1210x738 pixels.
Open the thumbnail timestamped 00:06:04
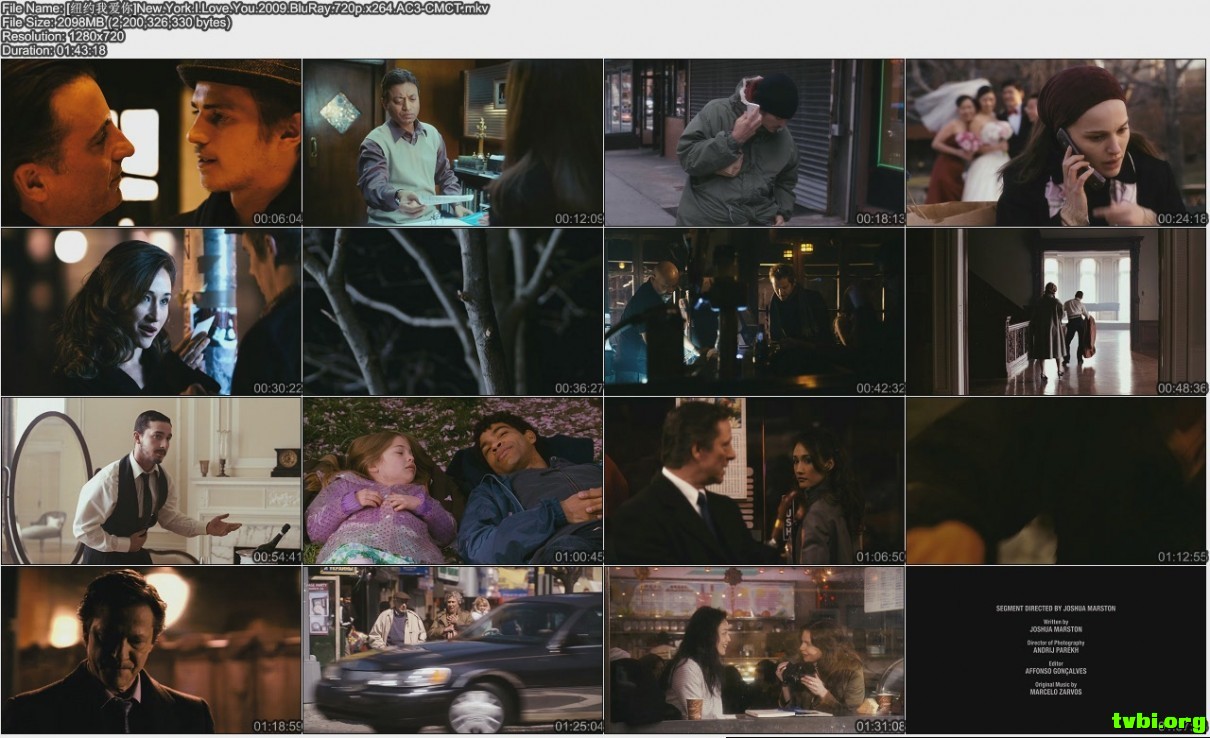[151, 143]
